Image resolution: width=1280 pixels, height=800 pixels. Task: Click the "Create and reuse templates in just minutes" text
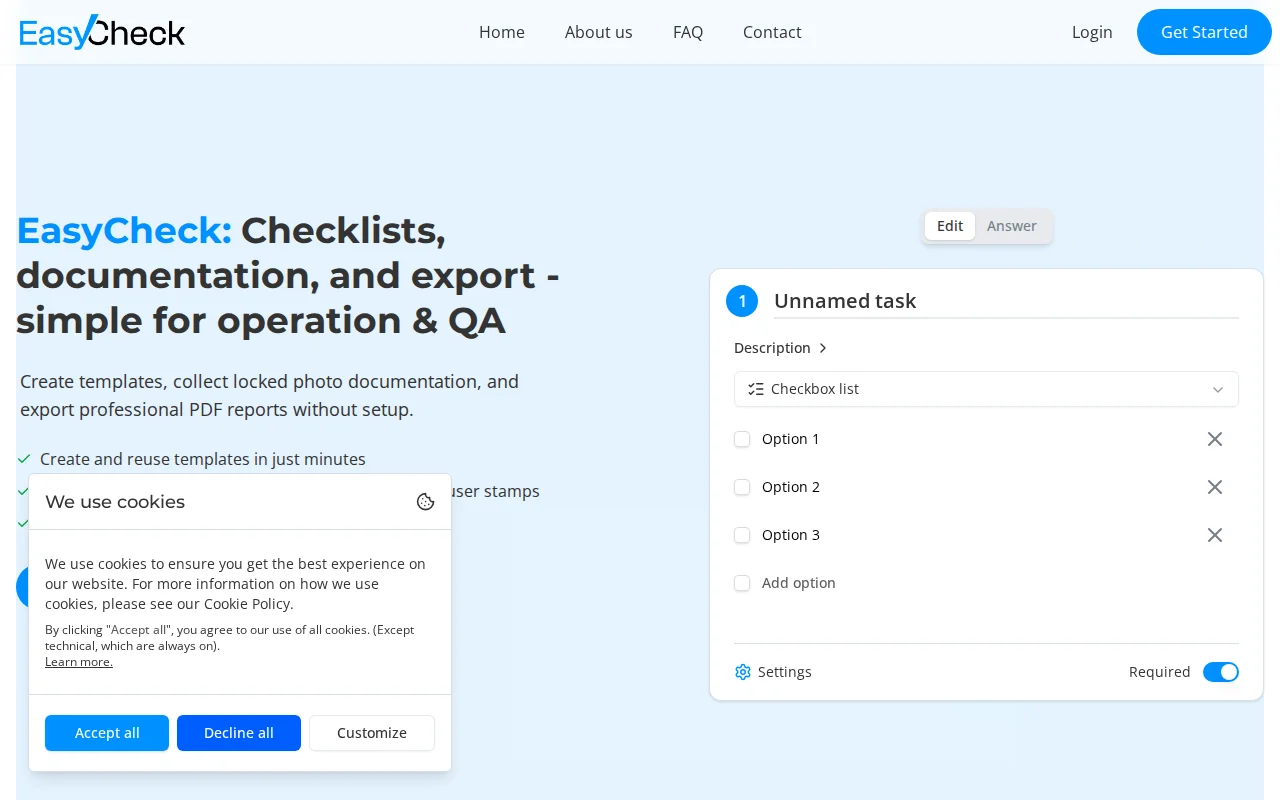pos(203,459)
